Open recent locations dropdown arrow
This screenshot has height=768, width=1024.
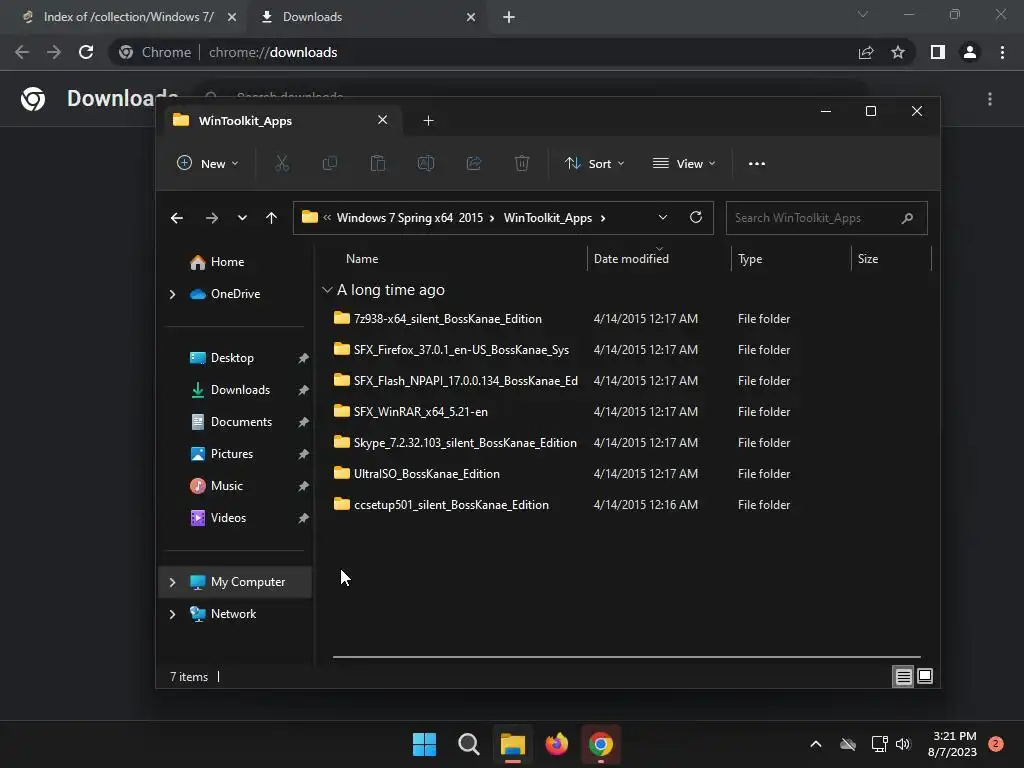coord(242,218)
